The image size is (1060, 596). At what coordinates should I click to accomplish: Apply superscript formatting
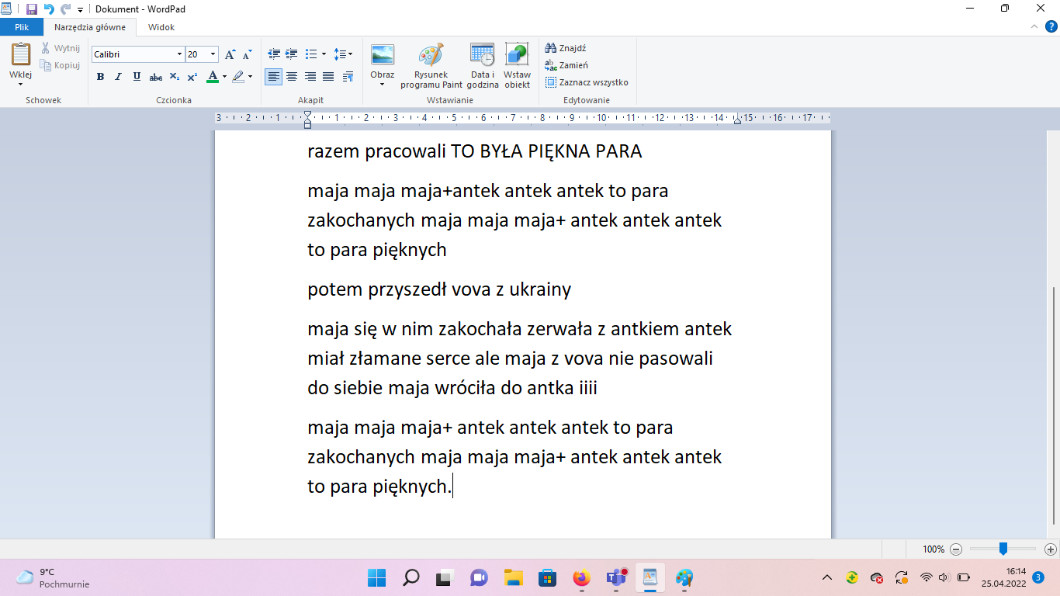pos(192,77)
